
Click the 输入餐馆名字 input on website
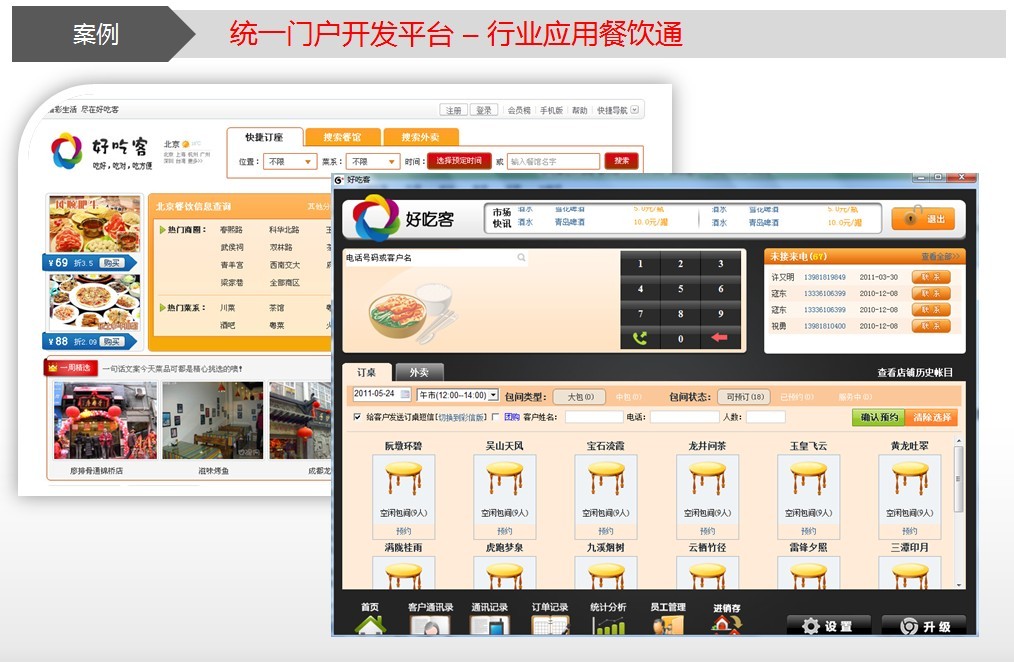[554, 161]
